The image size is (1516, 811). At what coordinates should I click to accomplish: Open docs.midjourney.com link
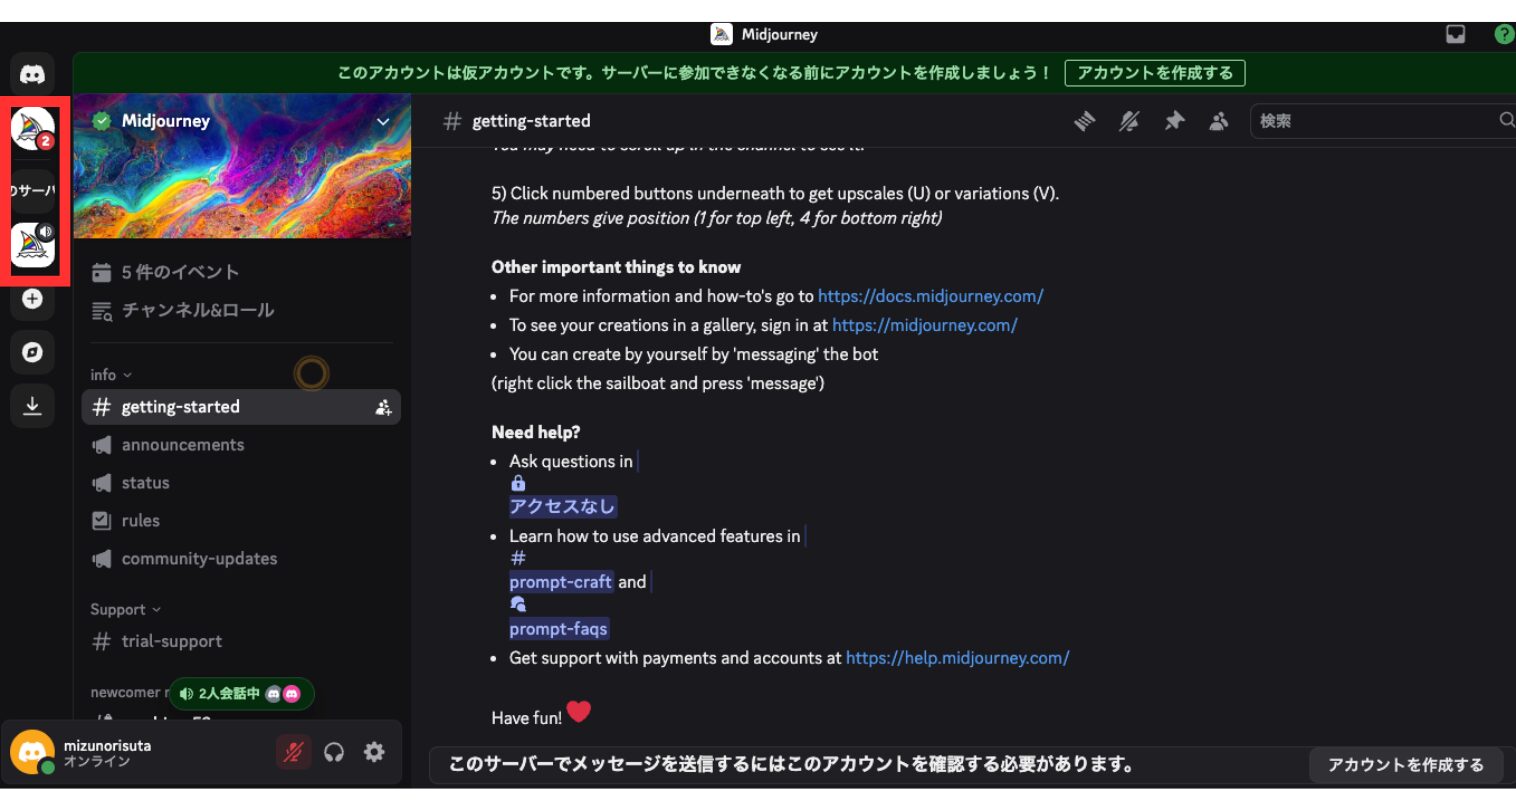[930, 296]
